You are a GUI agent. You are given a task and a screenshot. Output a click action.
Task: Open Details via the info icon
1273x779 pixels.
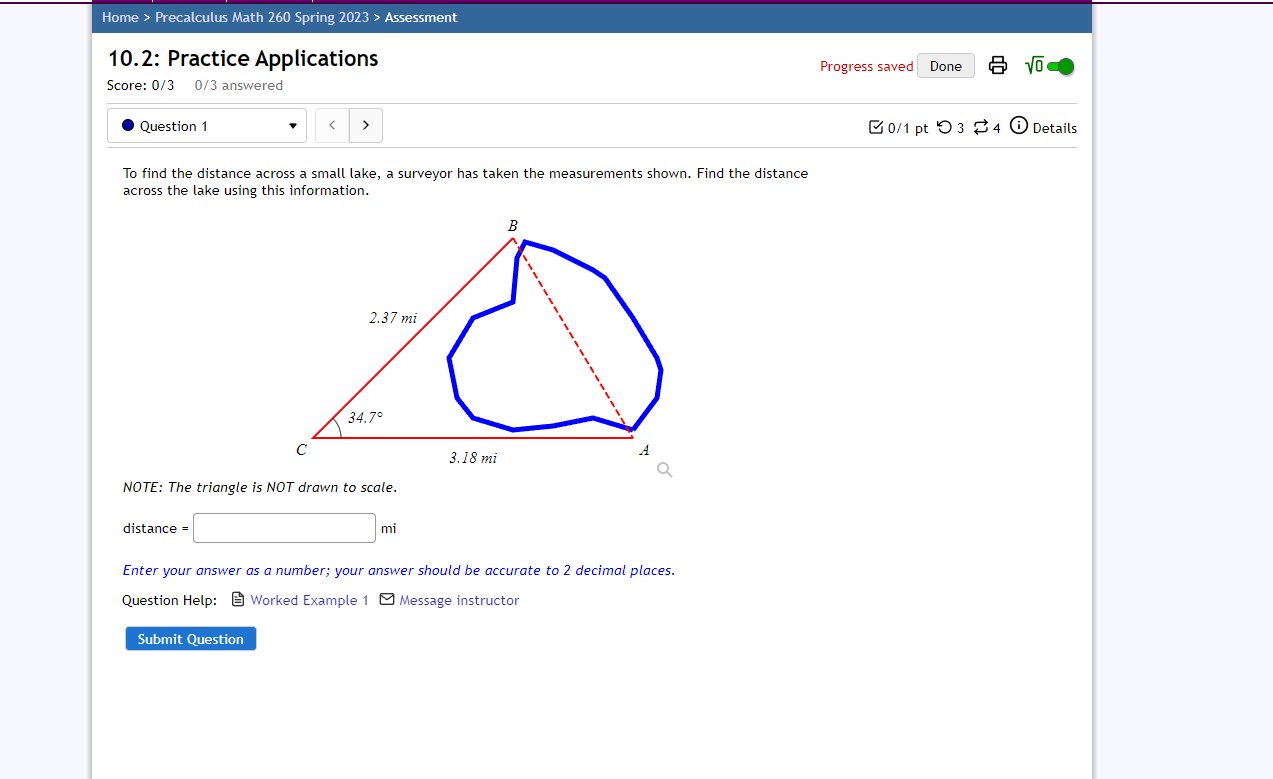click(1019, 125)
